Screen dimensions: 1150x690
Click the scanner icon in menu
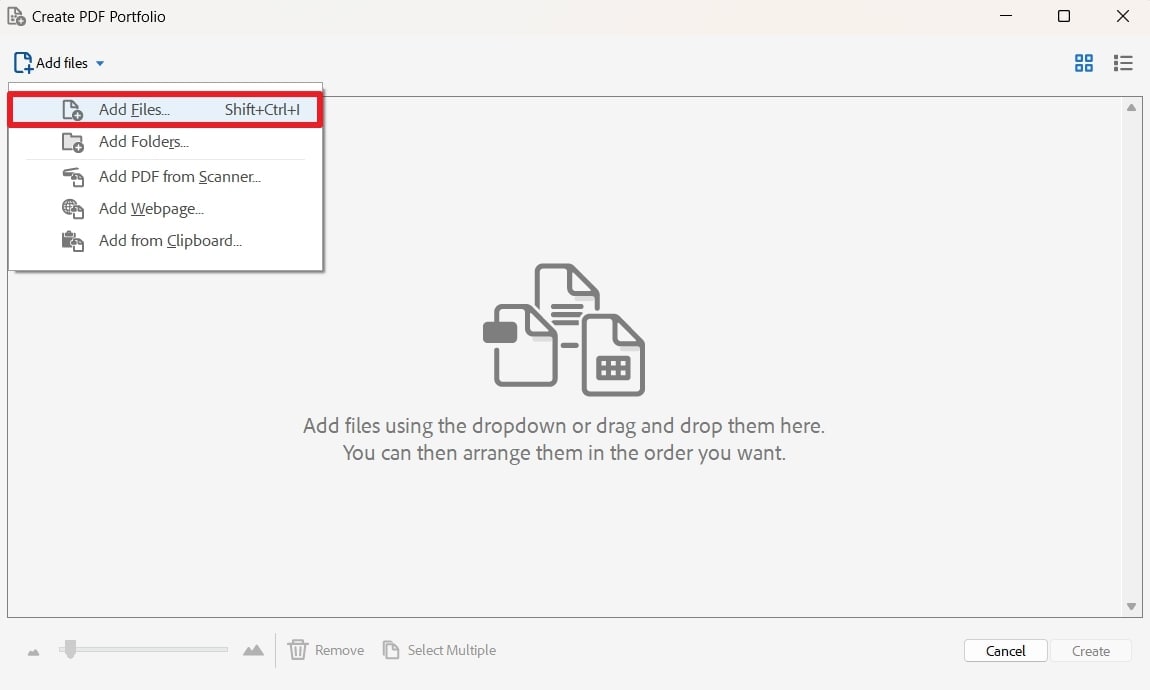click(73, 177)
